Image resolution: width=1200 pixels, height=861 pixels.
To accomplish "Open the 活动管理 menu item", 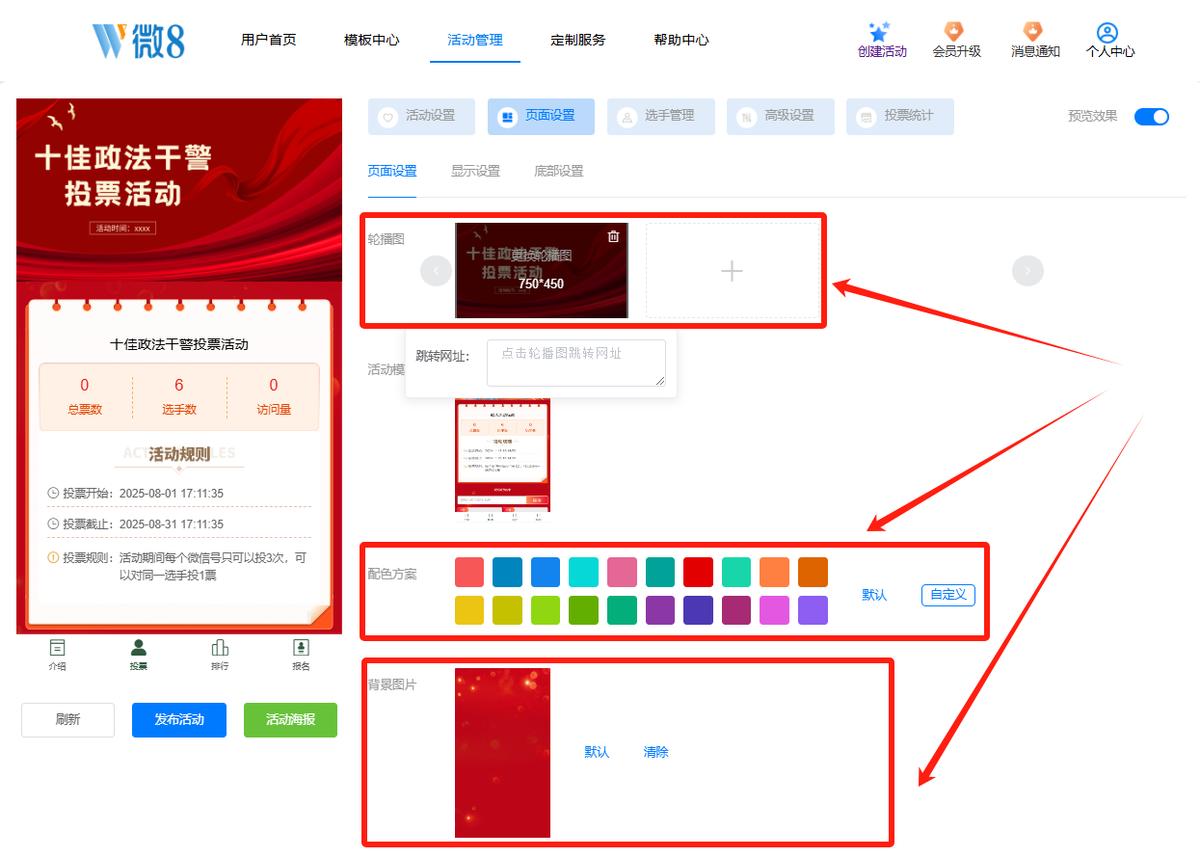I will click(475, 40).
